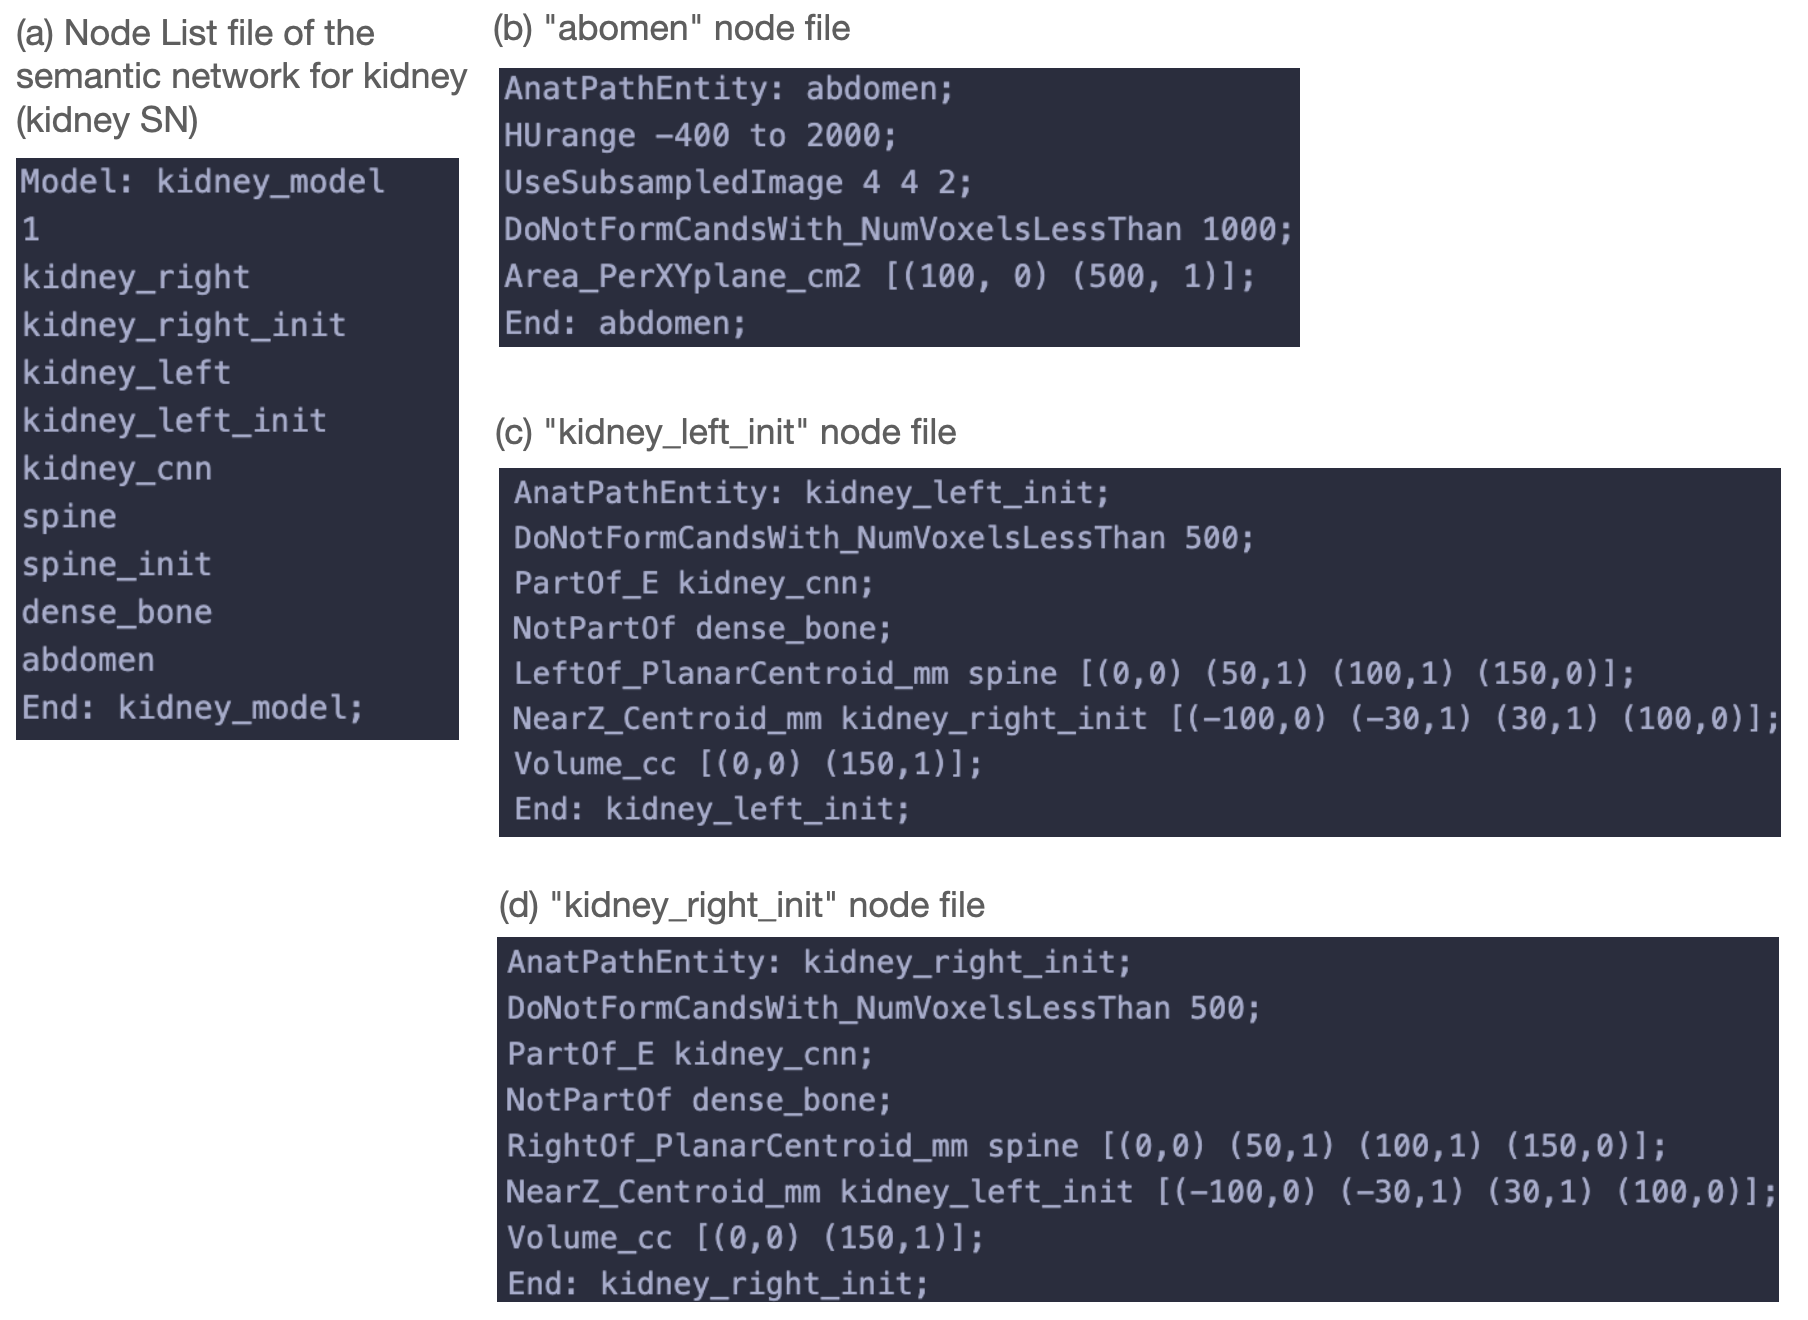The width and height of the screenshot is (1808, 1320).
Task: Click the spine_init node list entry
Action: coord(117,565)
